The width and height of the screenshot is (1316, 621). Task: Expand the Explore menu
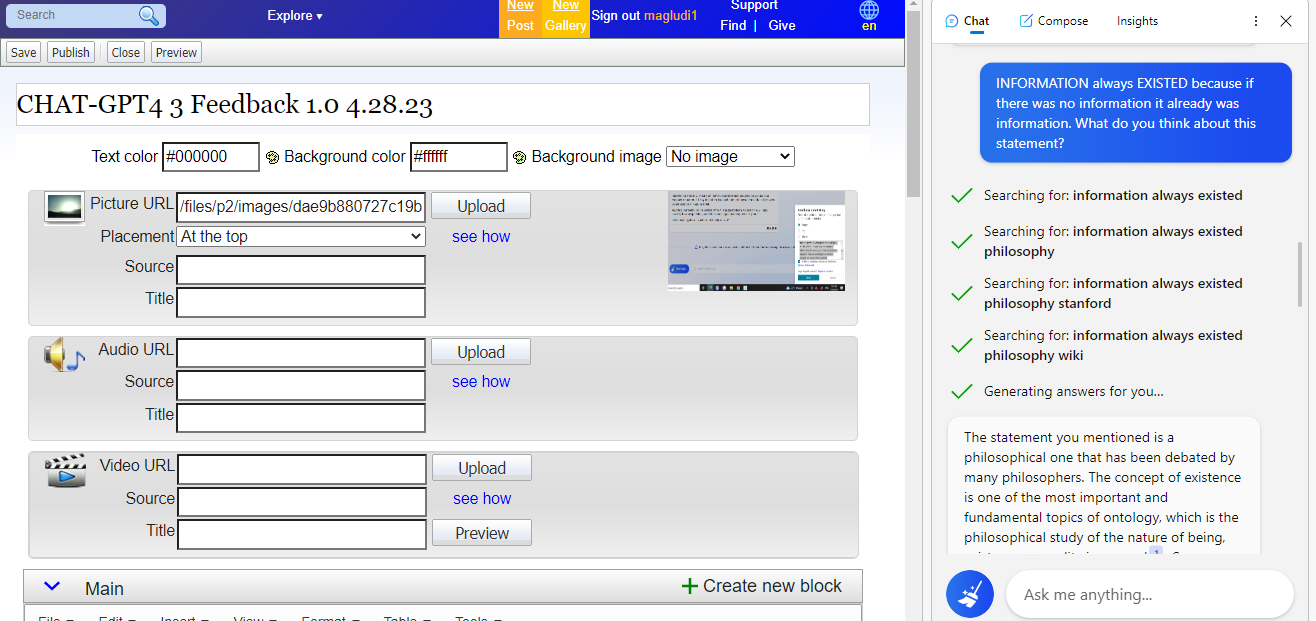294,16
